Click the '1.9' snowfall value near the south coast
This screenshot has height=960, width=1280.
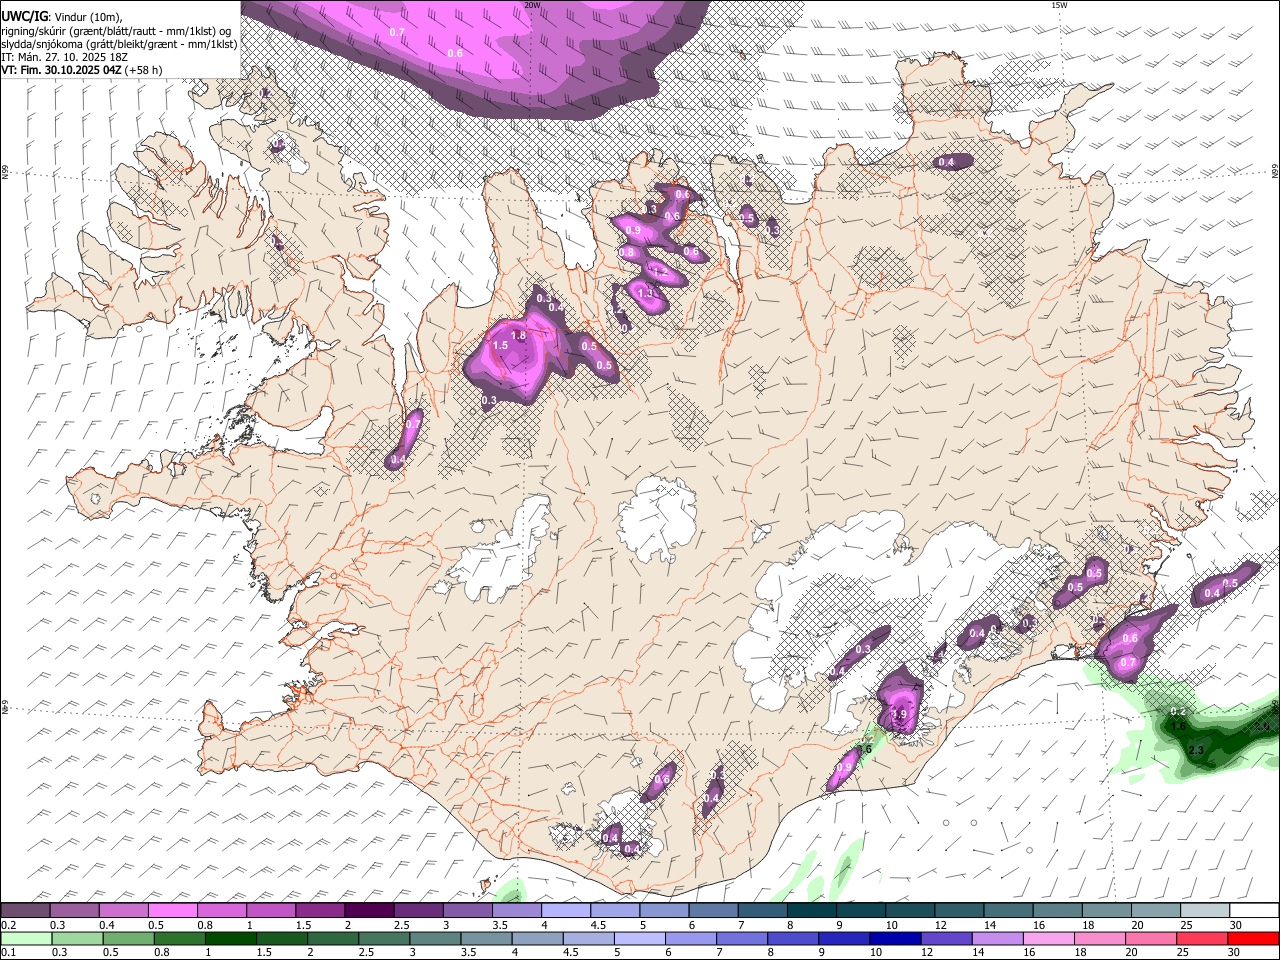[899, 716]
